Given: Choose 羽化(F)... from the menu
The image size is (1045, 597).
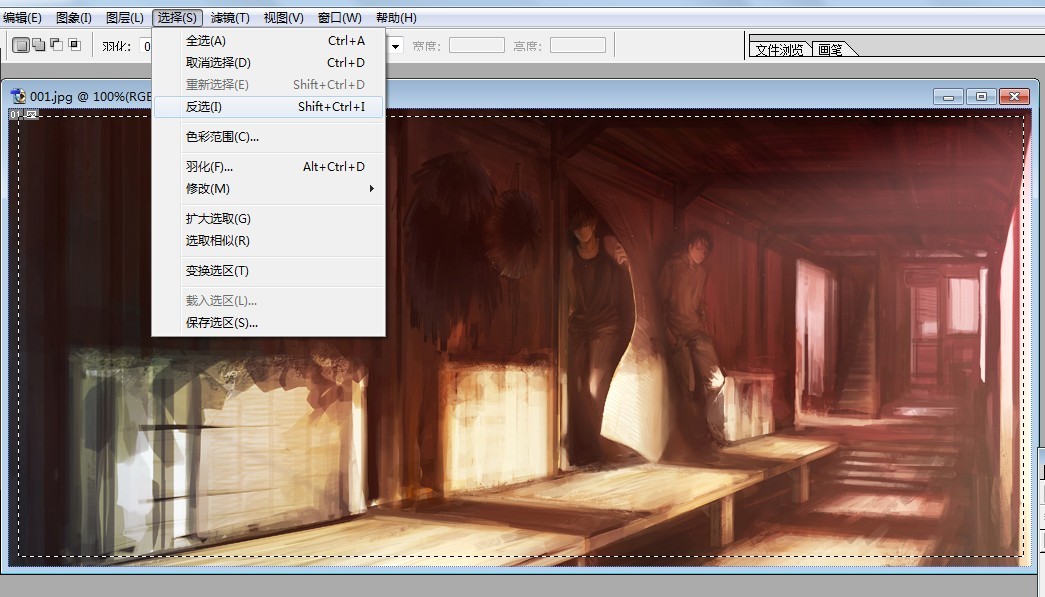Looking at the screenshot, I should tap(269, 167).
